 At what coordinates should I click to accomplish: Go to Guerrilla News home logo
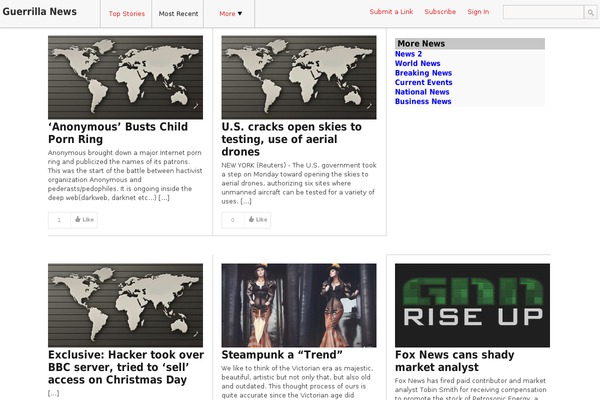pyautogui.click(x=40, y=11)
